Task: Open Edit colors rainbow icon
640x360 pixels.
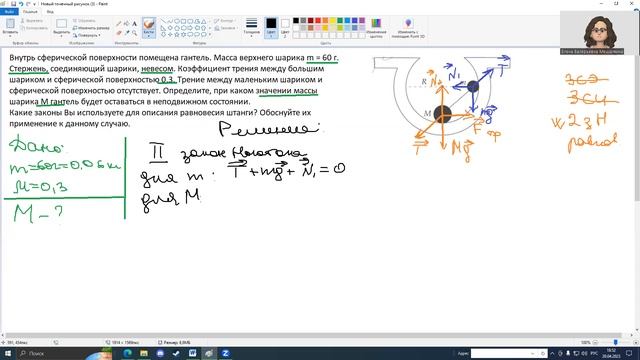Action: pyautogui.click(x=376, y=28)
